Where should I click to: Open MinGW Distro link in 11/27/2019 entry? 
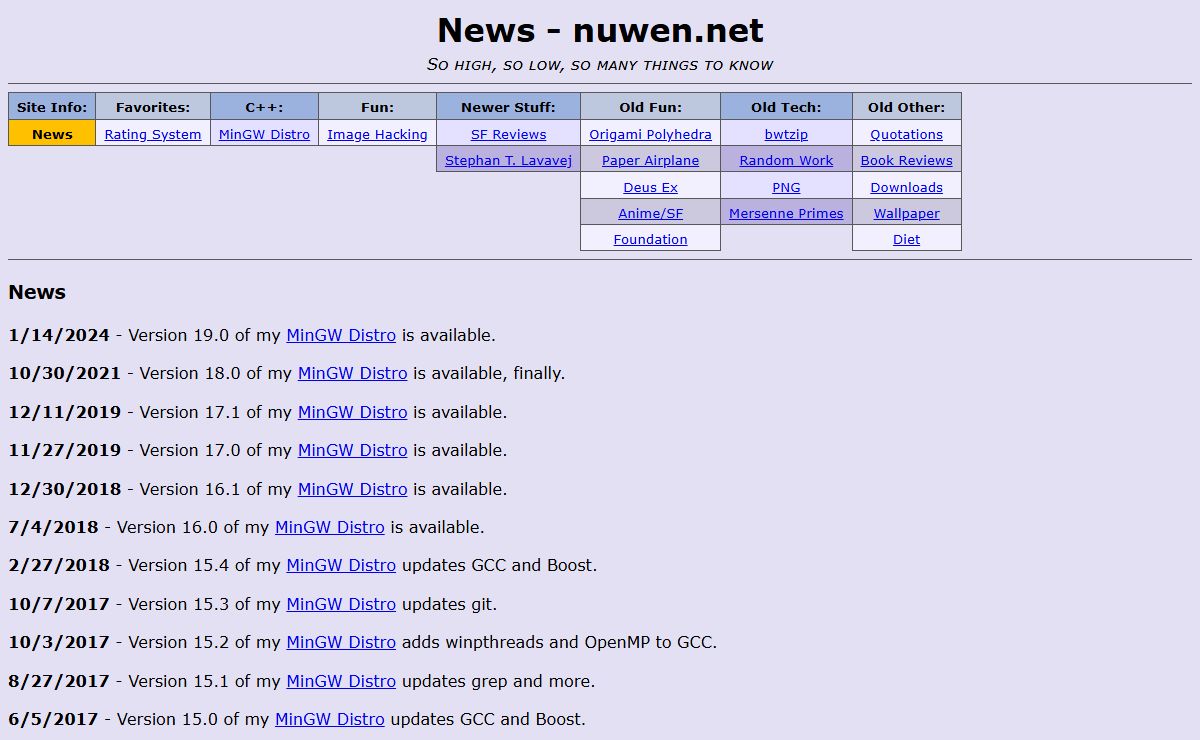point(352,450)
